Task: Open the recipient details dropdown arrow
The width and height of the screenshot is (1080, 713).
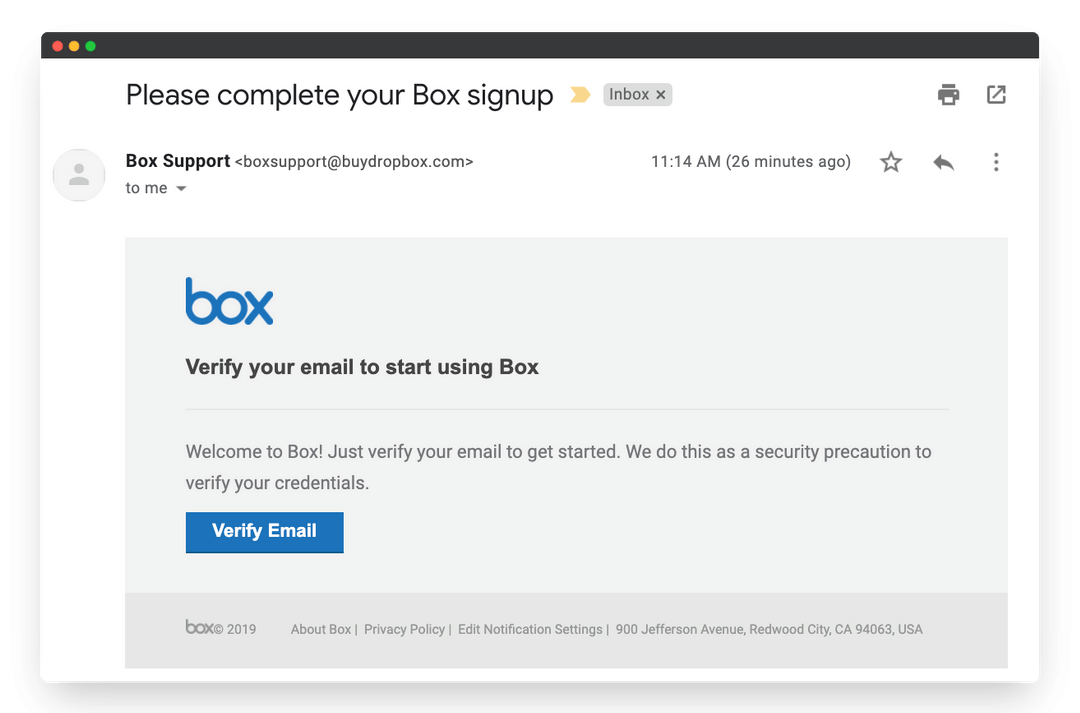Action: pos(181,188)
